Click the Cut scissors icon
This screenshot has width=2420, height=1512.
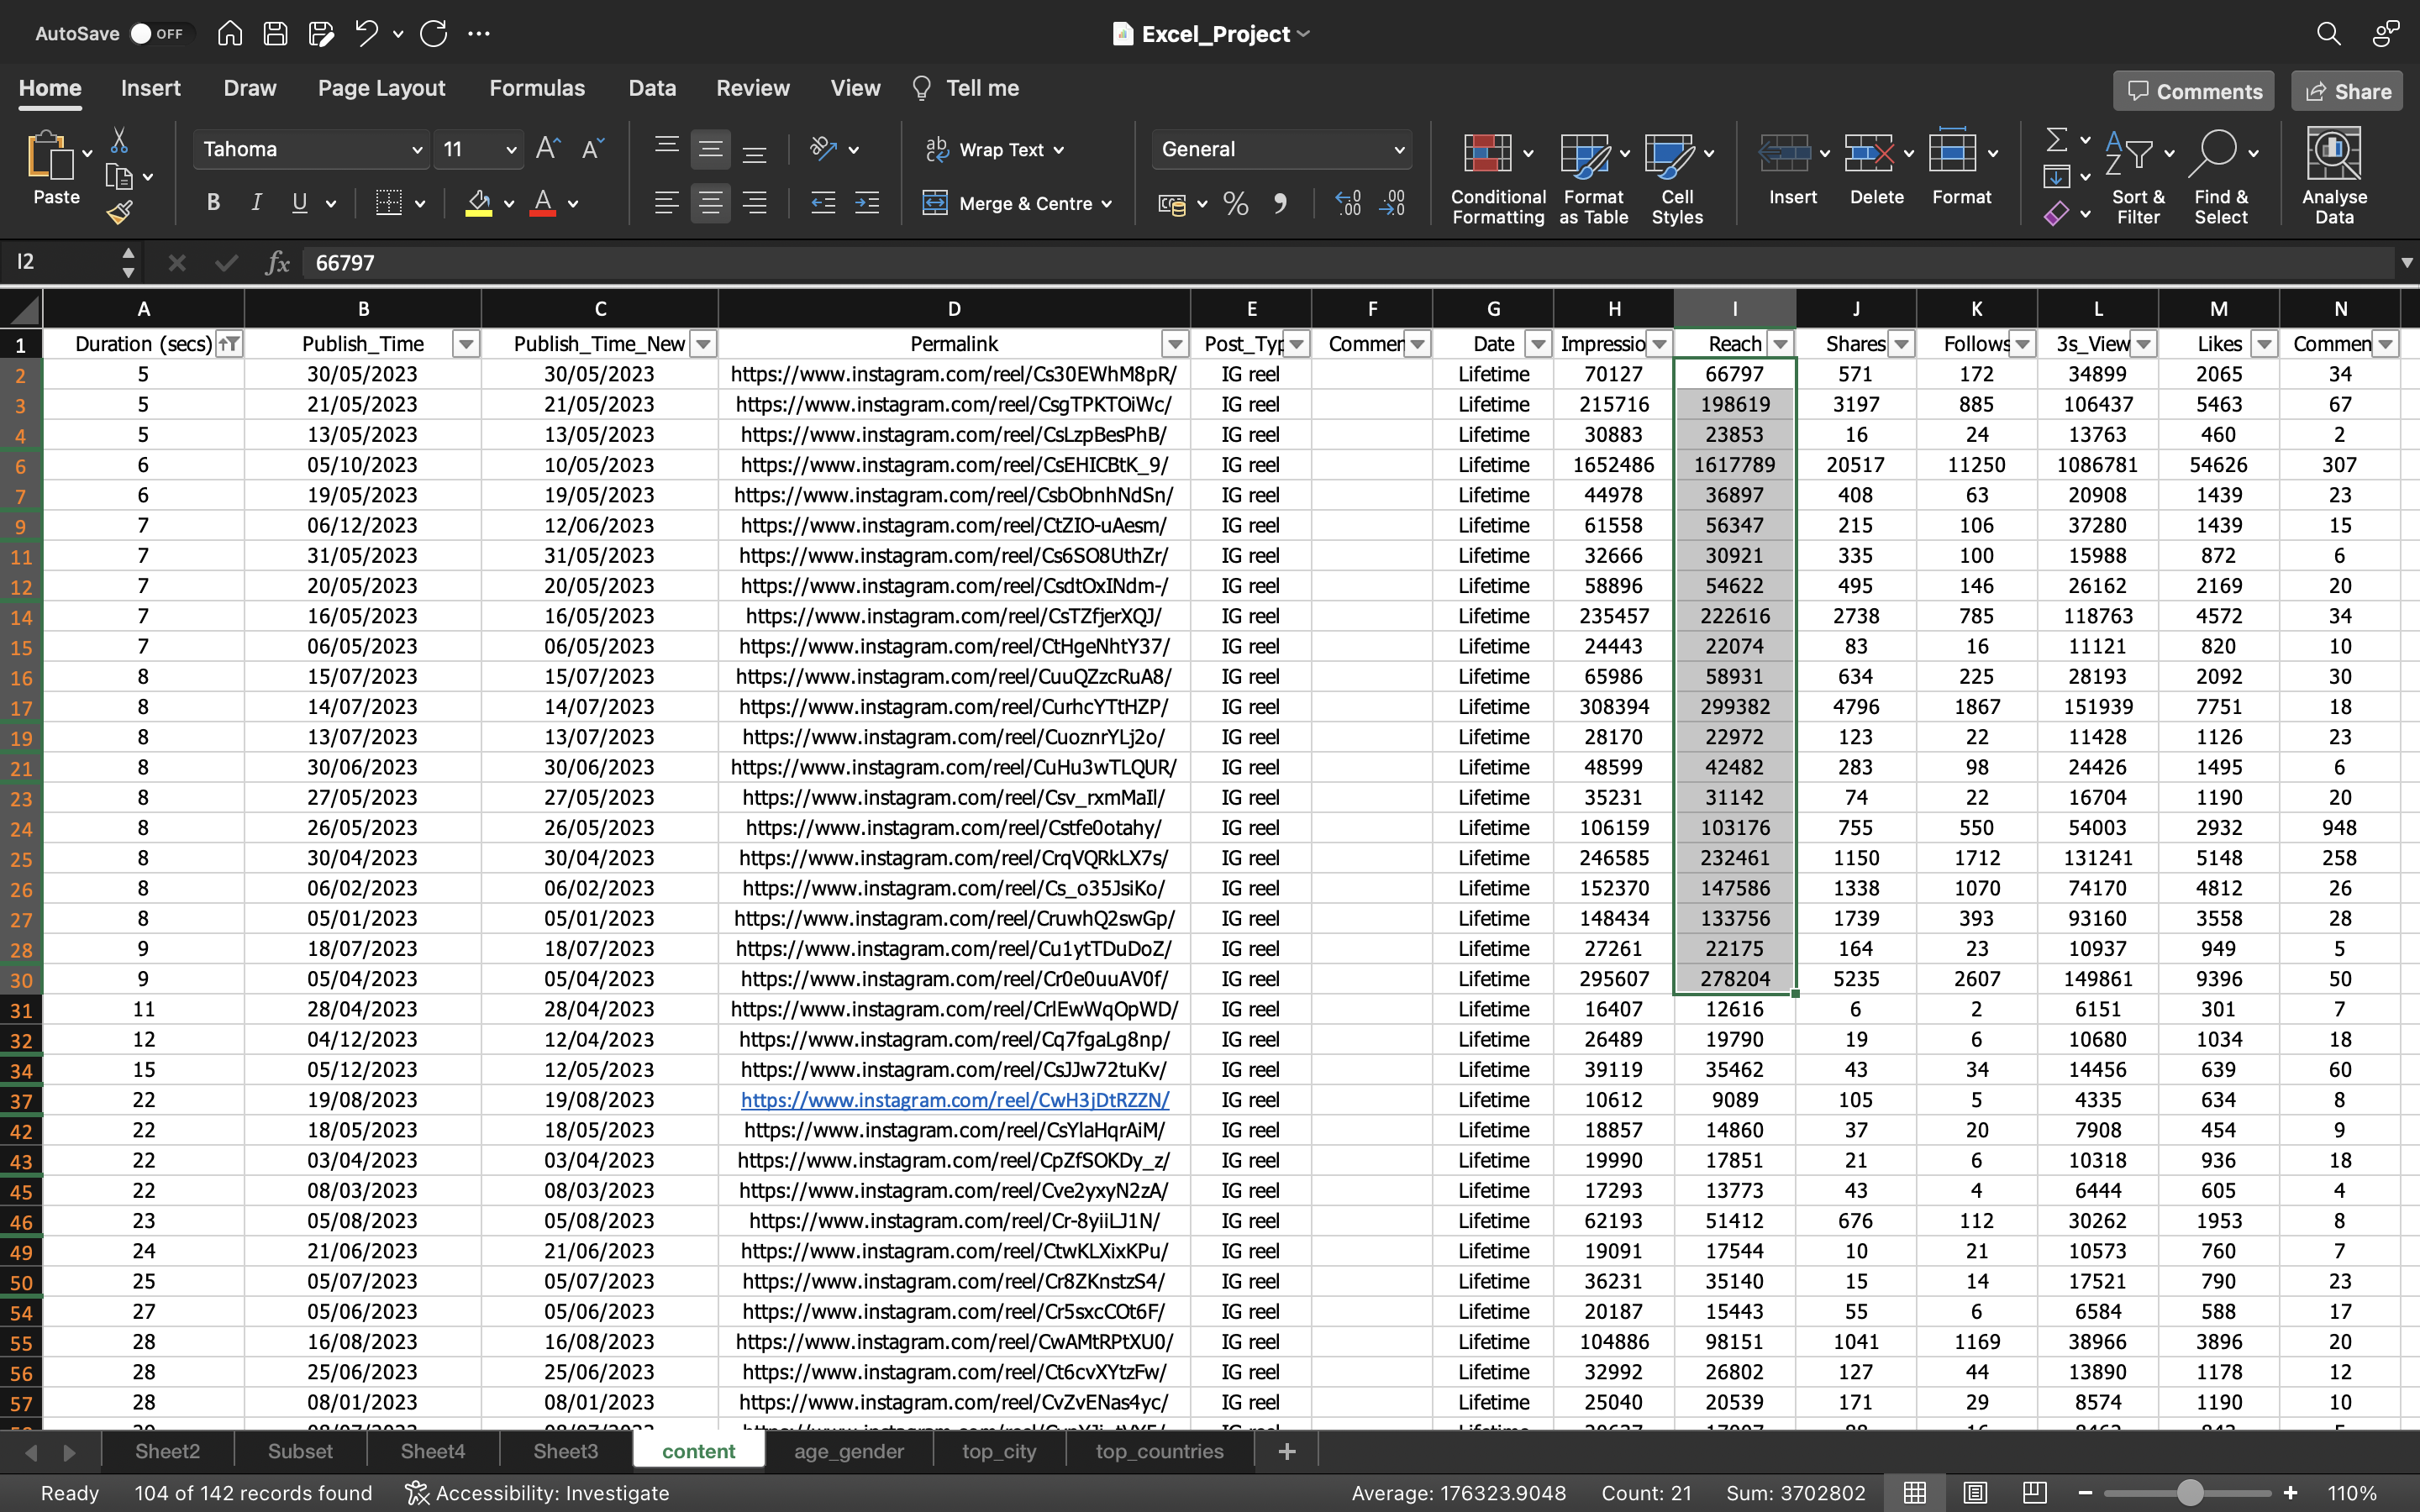[x=119, y=140]
